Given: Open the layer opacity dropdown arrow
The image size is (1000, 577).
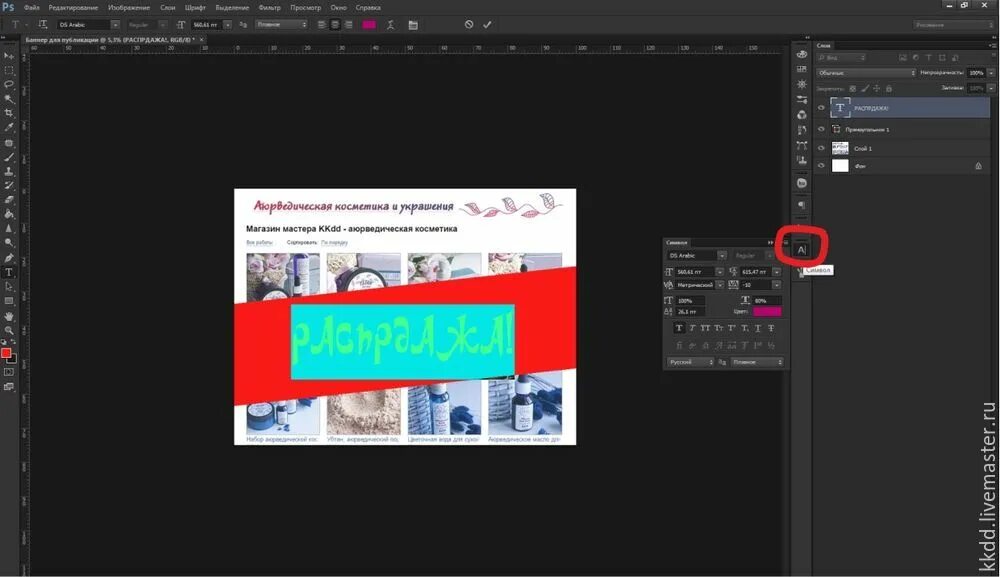Looking at the screenshot, I should pos(990,73).
